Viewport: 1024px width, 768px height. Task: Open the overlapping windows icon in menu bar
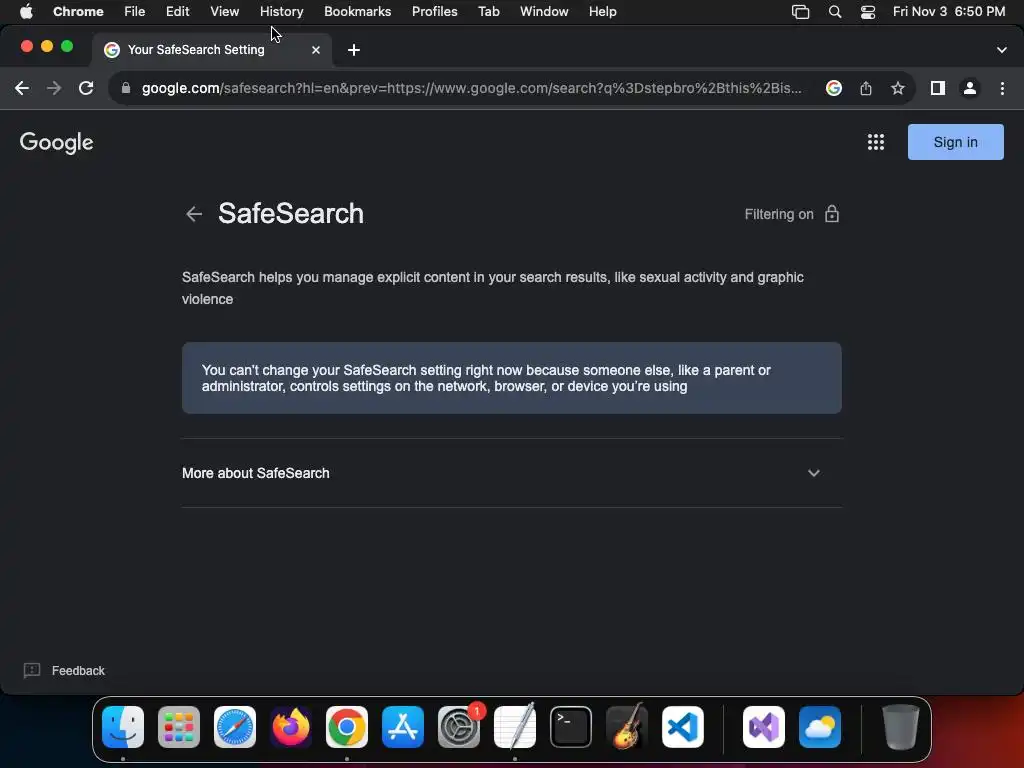[801, 12]
